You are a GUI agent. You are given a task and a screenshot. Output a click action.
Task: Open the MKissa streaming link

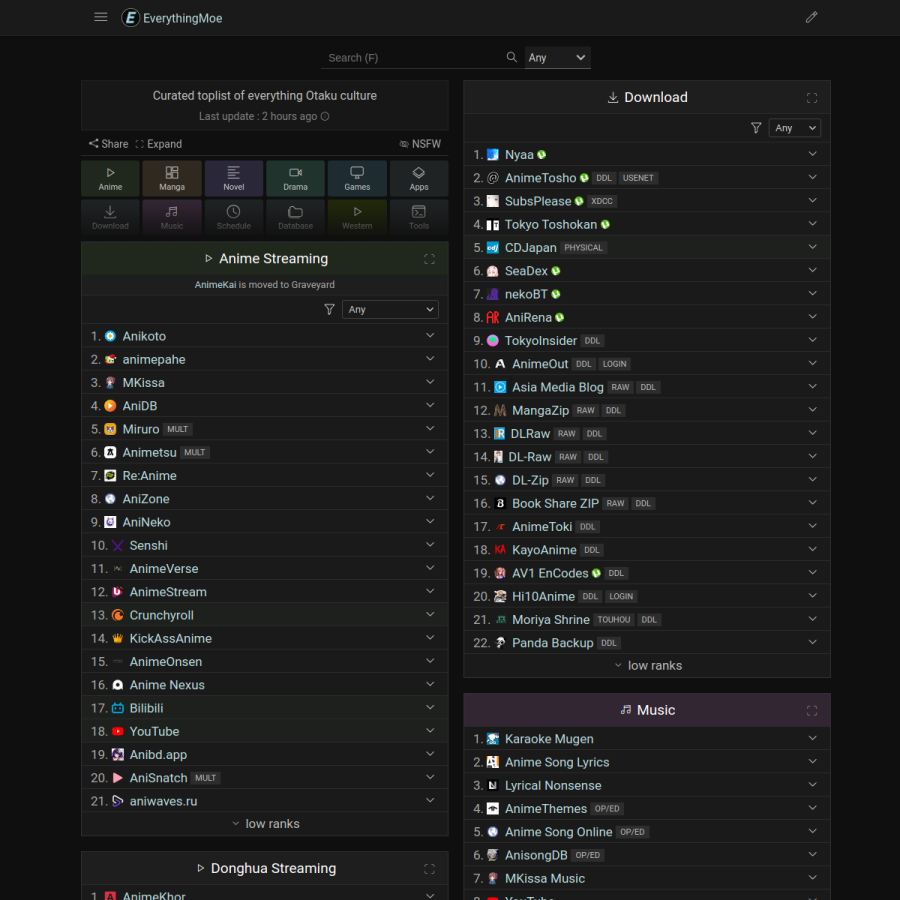click(143, 383)
